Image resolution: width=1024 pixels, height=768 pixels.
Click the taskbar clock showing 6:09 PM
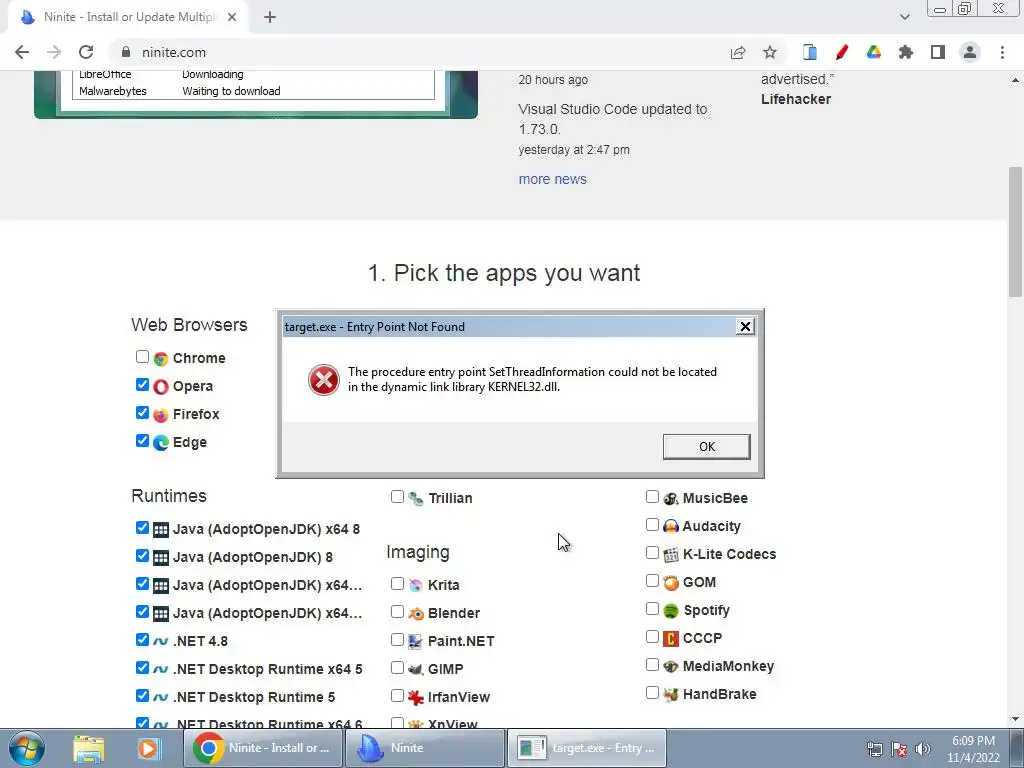click(973, 749)
